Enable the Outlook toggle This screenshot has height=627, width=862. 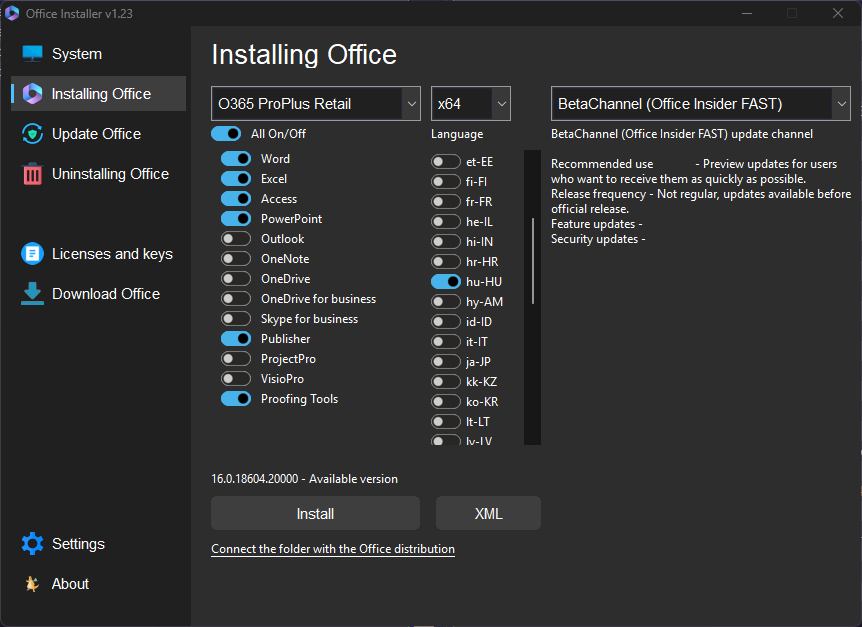236,238
